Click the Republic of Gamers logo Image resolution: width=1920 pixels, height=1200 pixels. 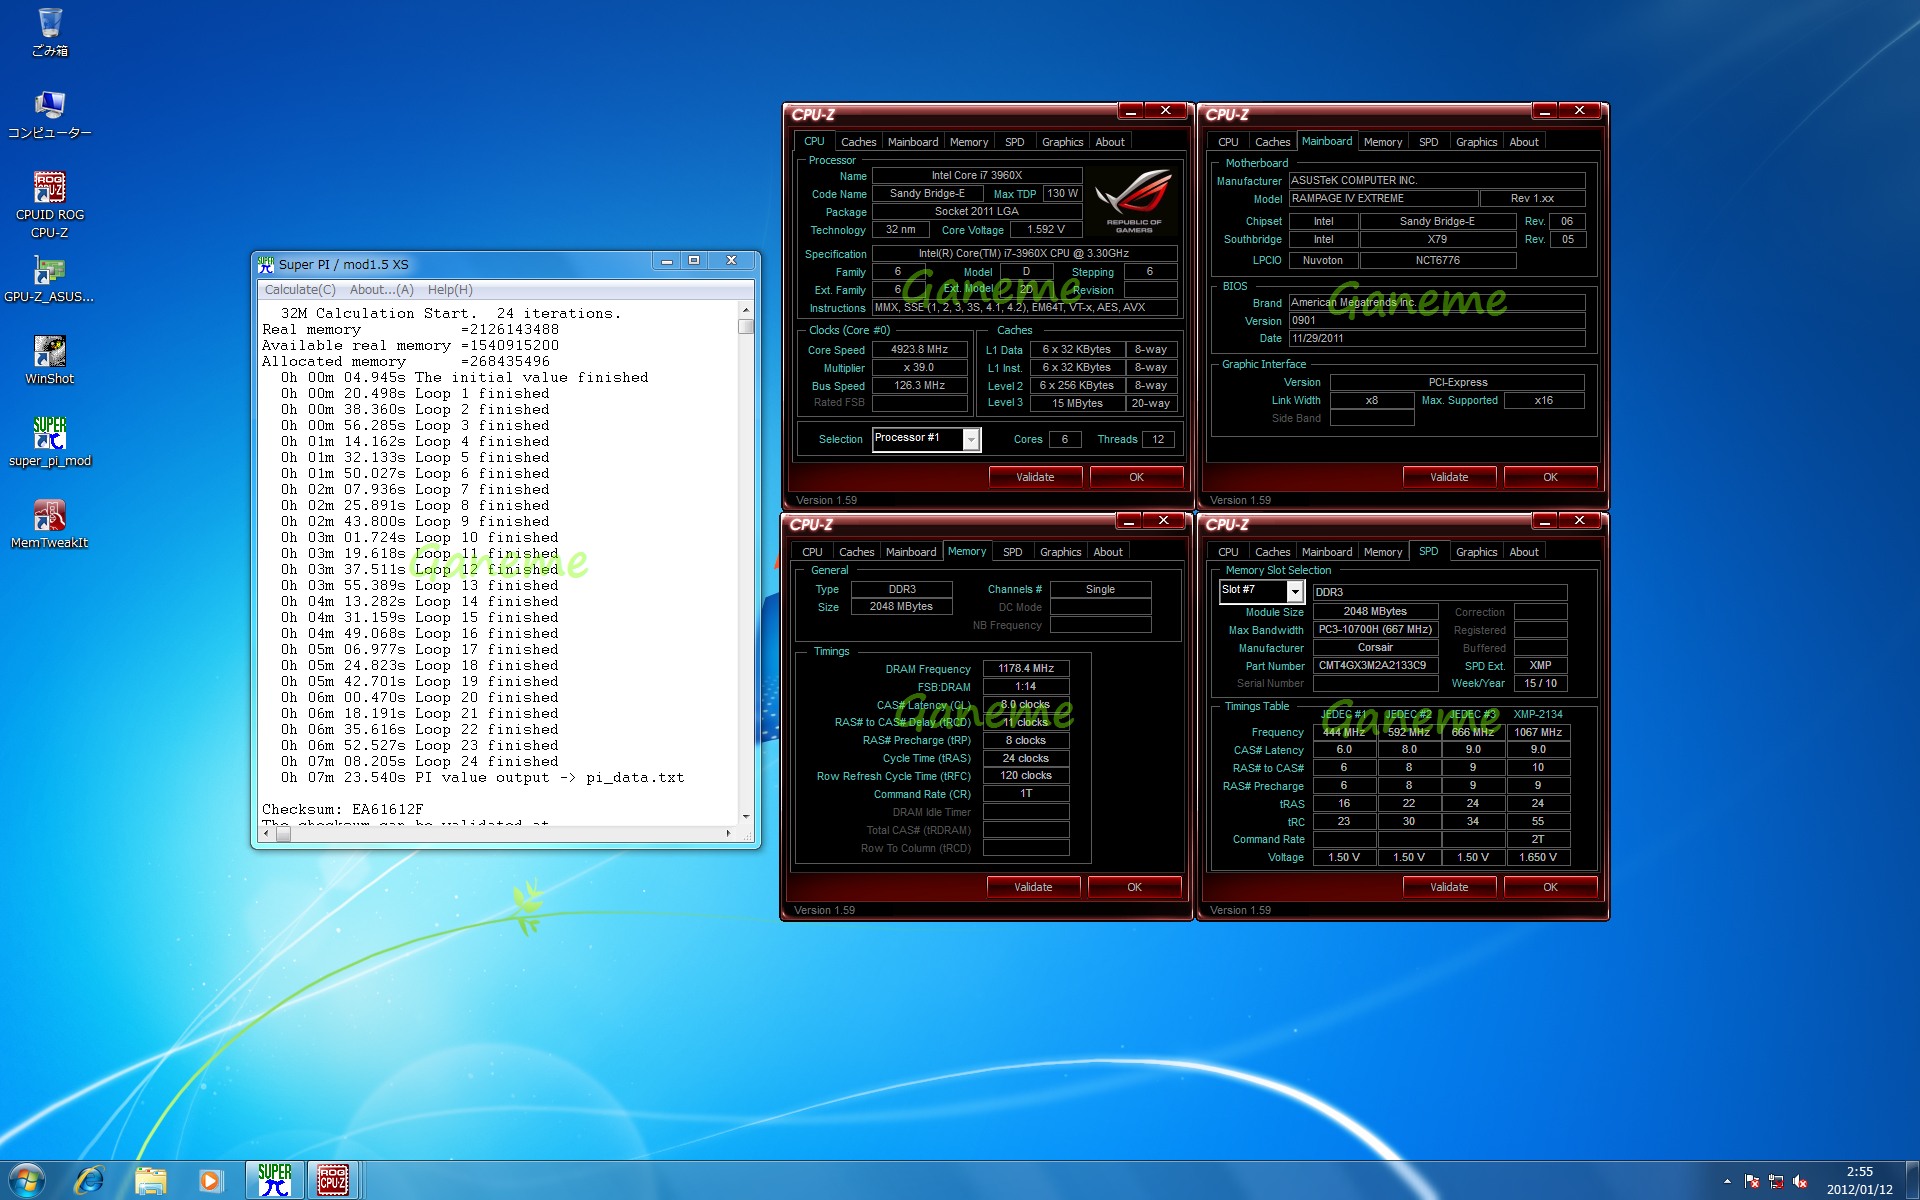point(1134,201)
